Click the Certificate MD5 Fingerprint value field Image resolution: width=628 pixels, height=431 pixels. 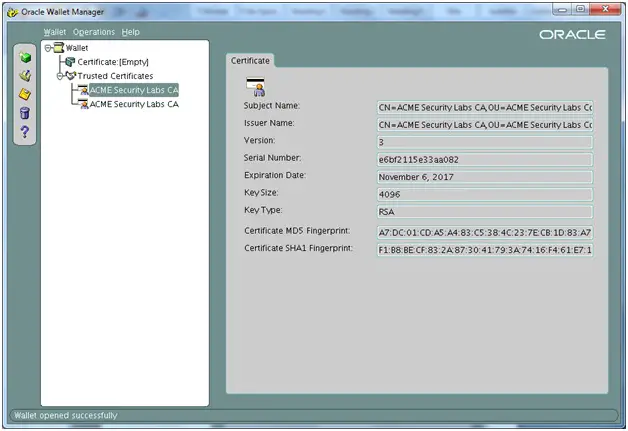485,232
